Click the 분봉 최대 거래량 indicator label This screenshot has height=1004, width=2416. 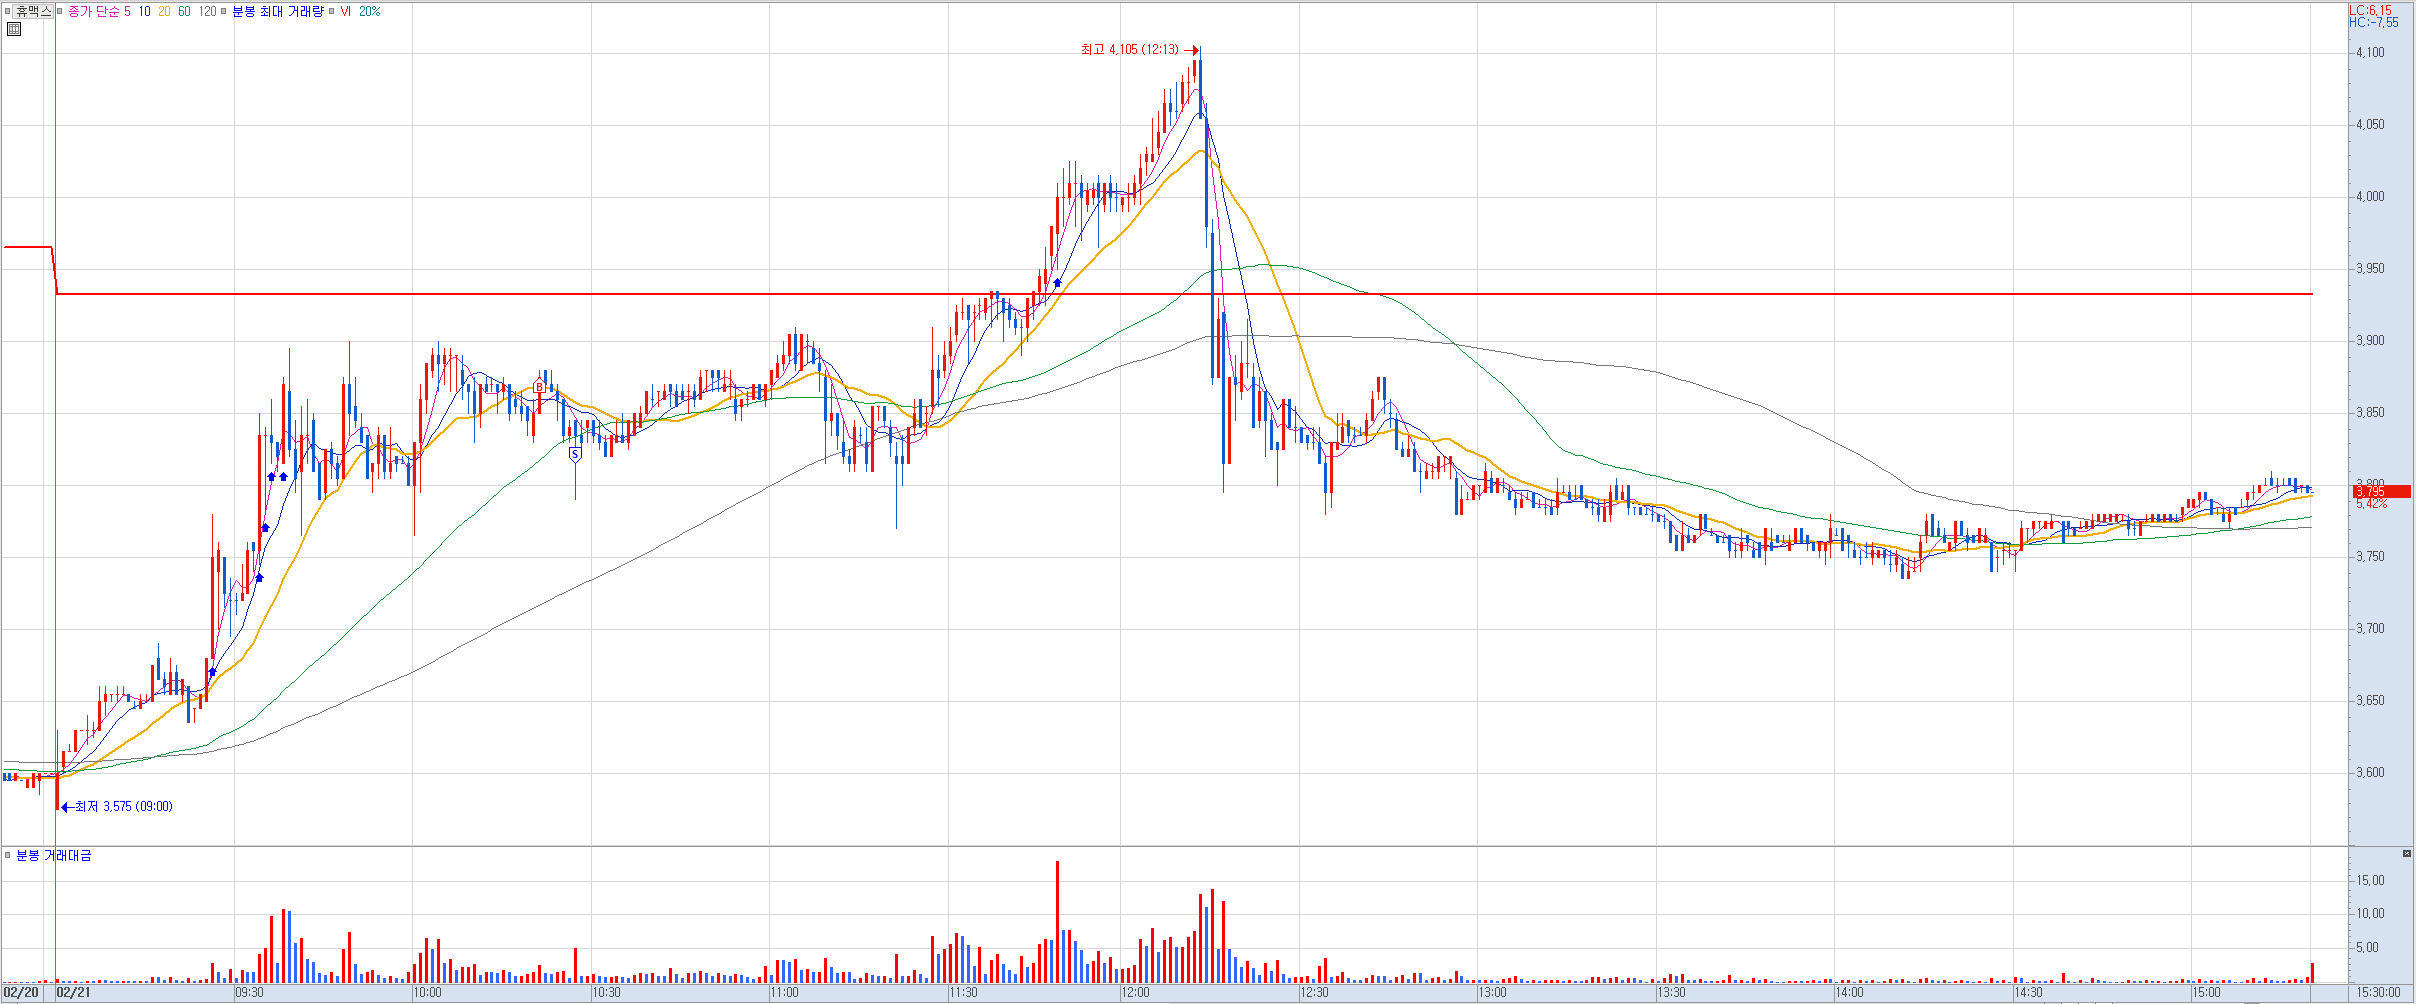[x=278, y=11]
